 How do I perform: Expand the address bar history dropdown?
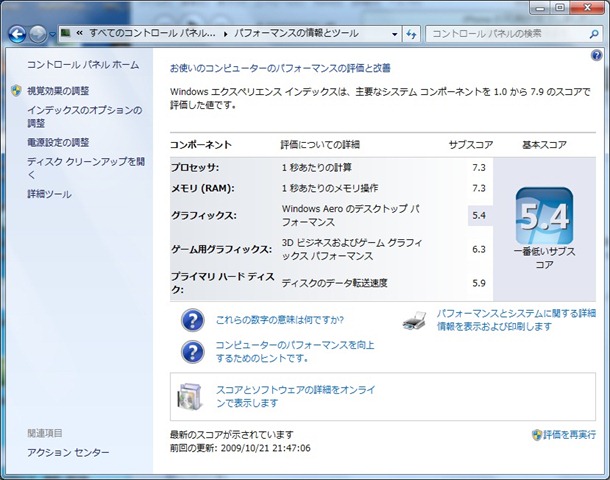click(394, 34)
